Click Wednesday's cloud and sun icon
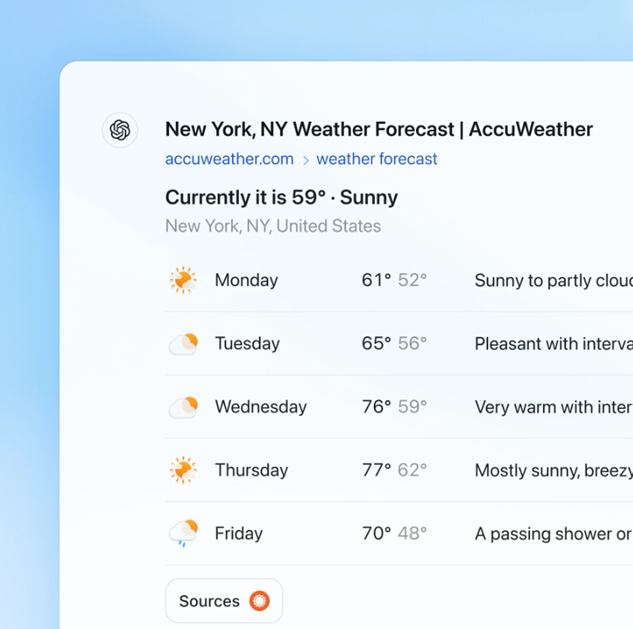This screenshot has width=633, height=629. coord(183,407)
